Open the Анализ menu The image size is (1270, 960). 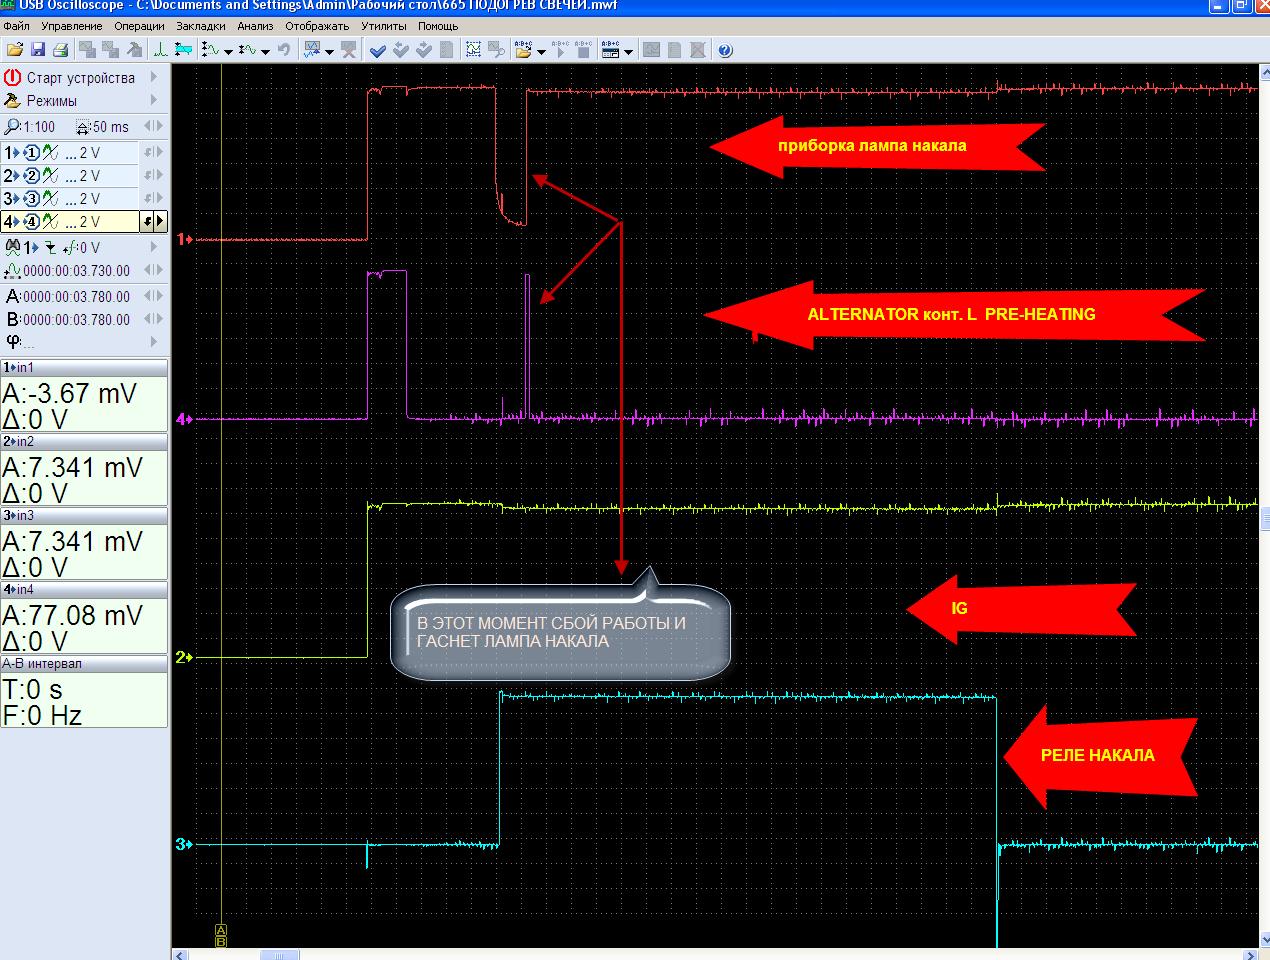point(255,26)
